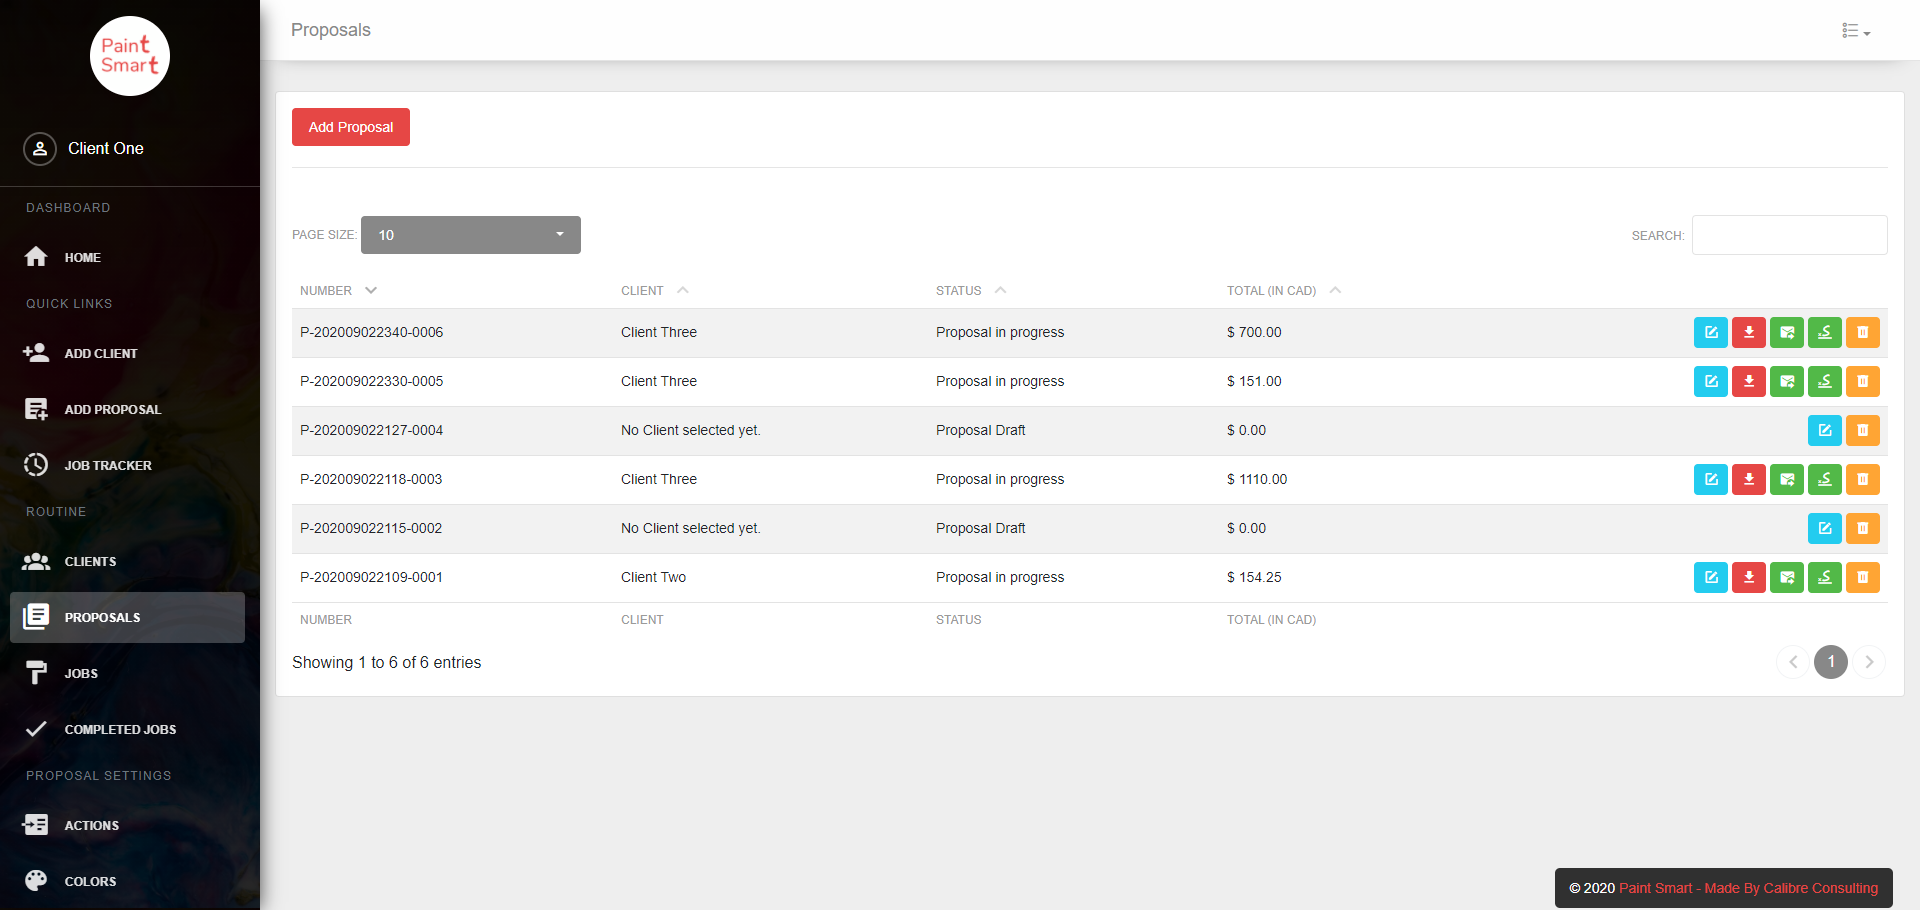Delete proposal P-202009022340-0006
Screen dimensions: 1920x910
[1862, 333]
